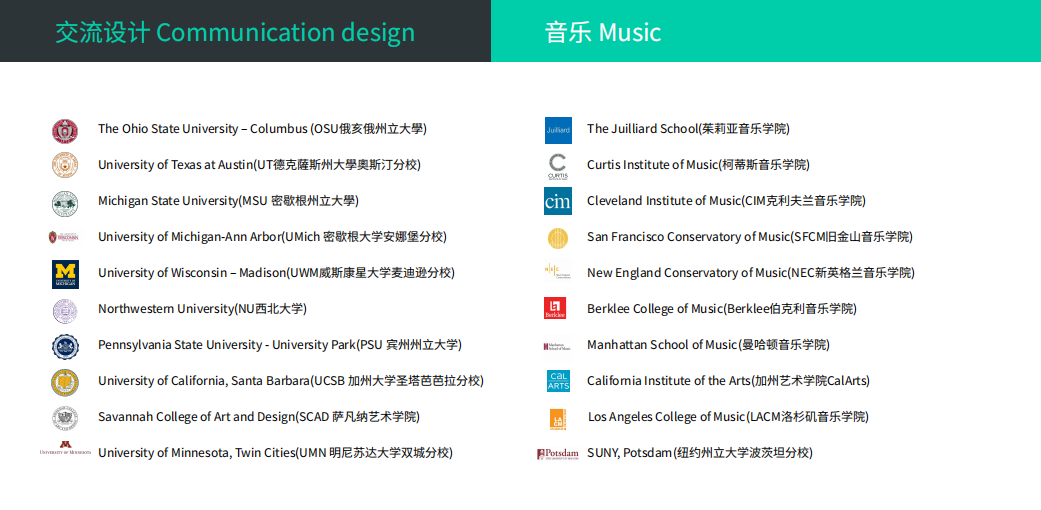Click the New England Conservatory logo
Image resolution: width=1041 pixels, height=510 pixels.
pyautogui.click(x=558, y=270)
